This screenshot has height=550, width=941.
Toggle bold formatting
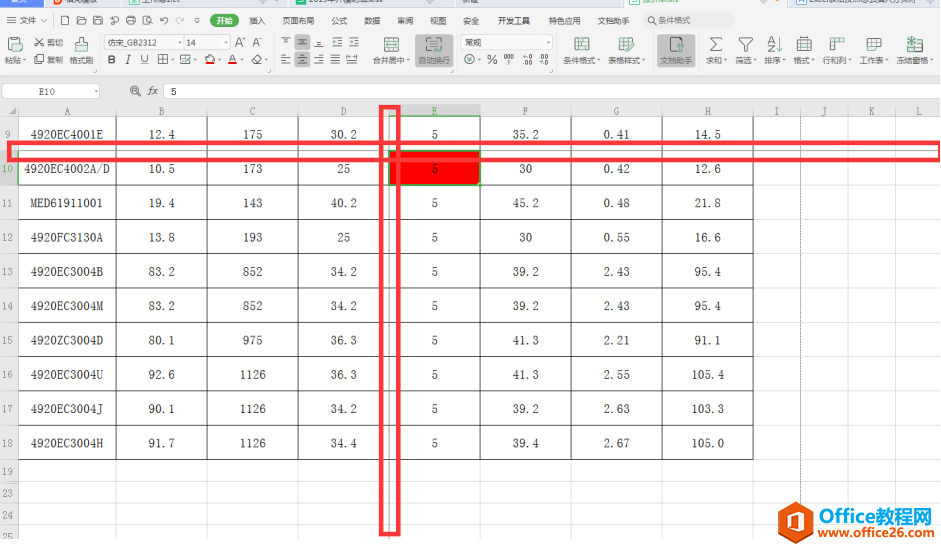[112, 59]
